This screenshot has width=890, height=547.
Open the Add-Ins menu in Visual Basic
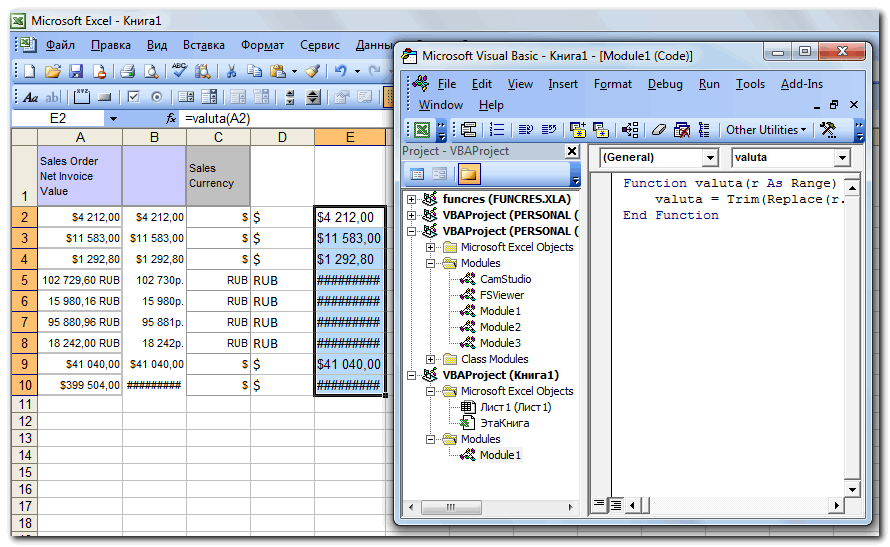801,84
